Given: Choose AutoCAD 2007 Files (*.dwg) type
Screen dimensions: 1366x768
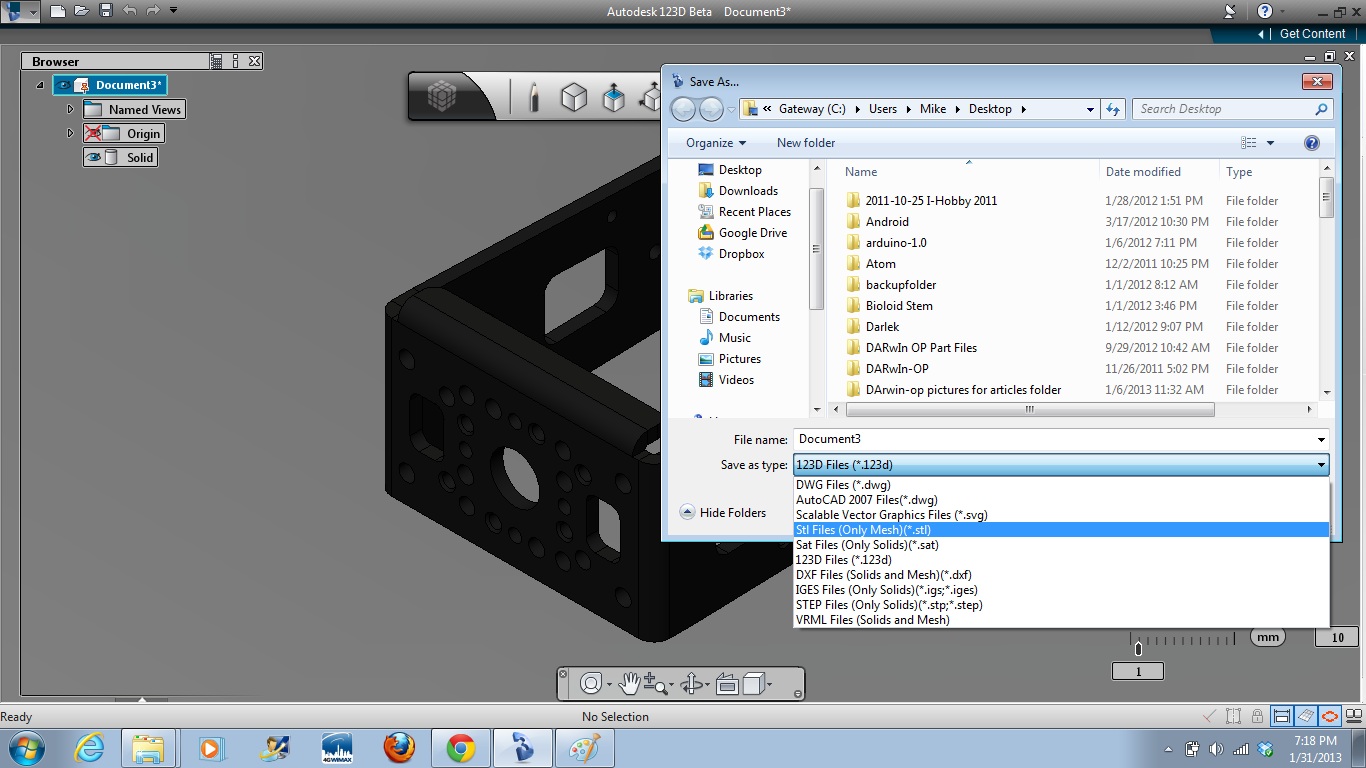Looking at the screenshot, I should tap(1061, 500).
